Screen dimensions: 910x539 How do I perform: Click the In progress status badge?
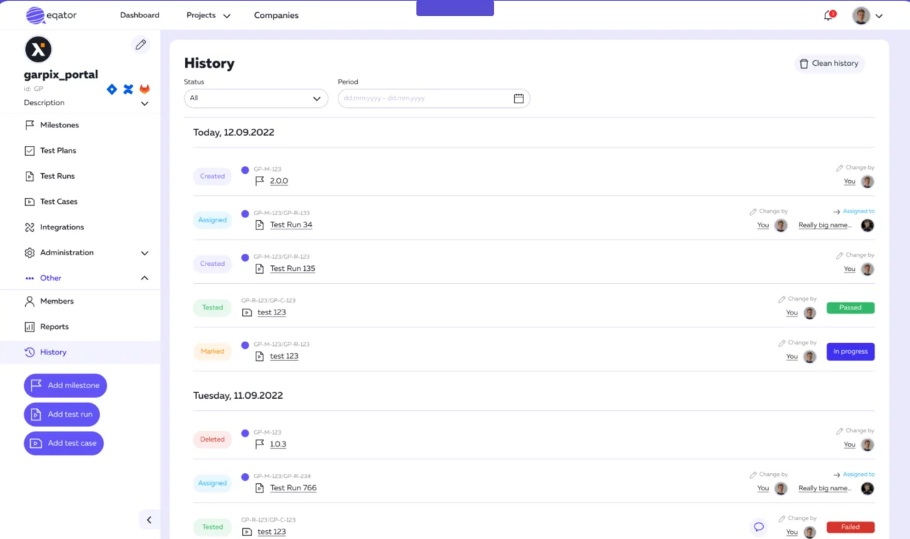(850, 352)
